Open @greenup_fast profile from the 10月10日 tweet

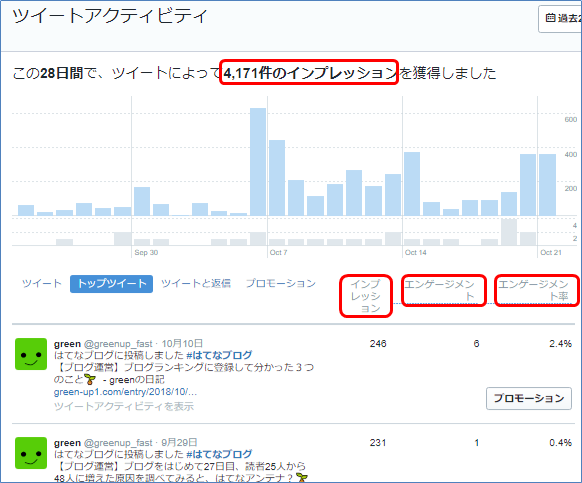point(118,343)
